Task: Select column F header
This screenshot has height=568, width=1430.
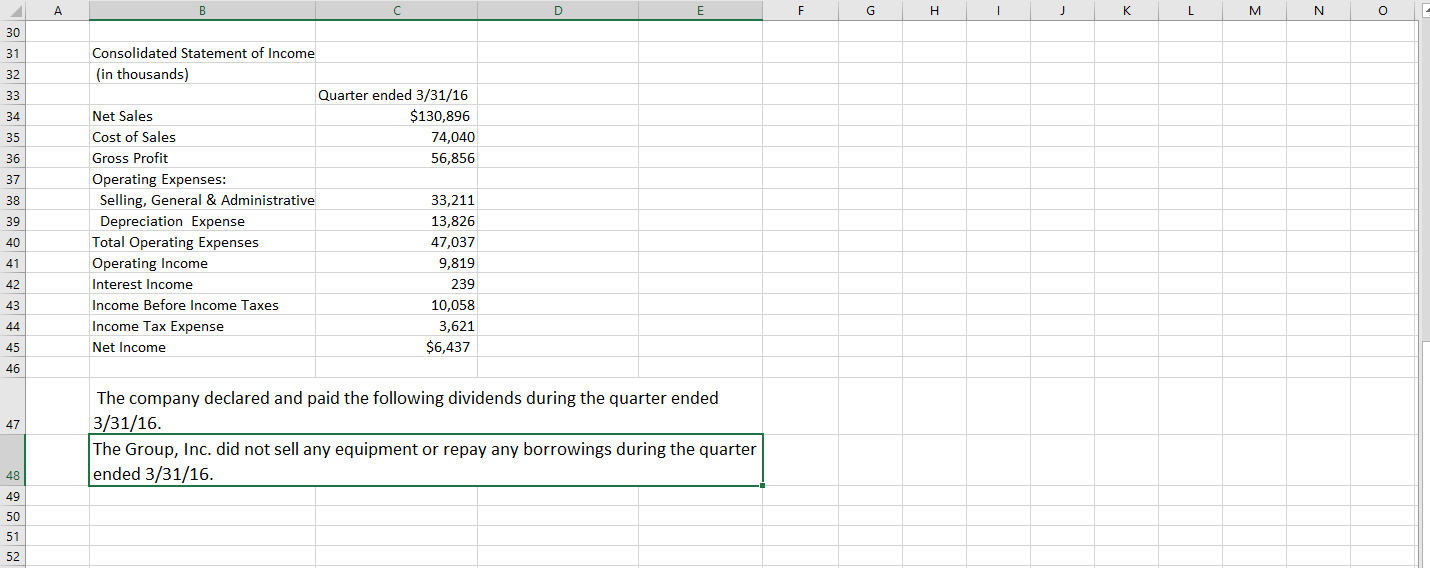Action: (800, 10)
